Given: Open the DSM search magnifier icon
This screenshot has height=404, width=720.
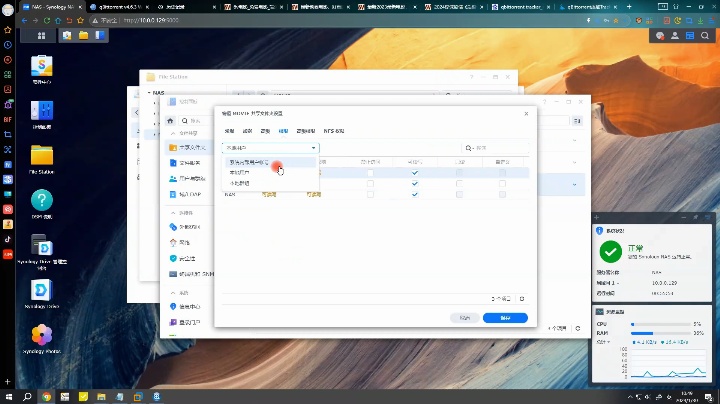Looking at the screenshot, I should click(704, 35).
